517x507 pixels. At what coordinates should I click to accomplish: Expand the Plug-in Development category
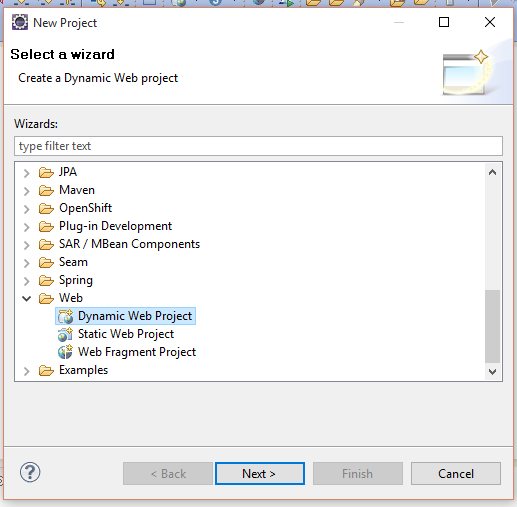[x=27, y=227]
